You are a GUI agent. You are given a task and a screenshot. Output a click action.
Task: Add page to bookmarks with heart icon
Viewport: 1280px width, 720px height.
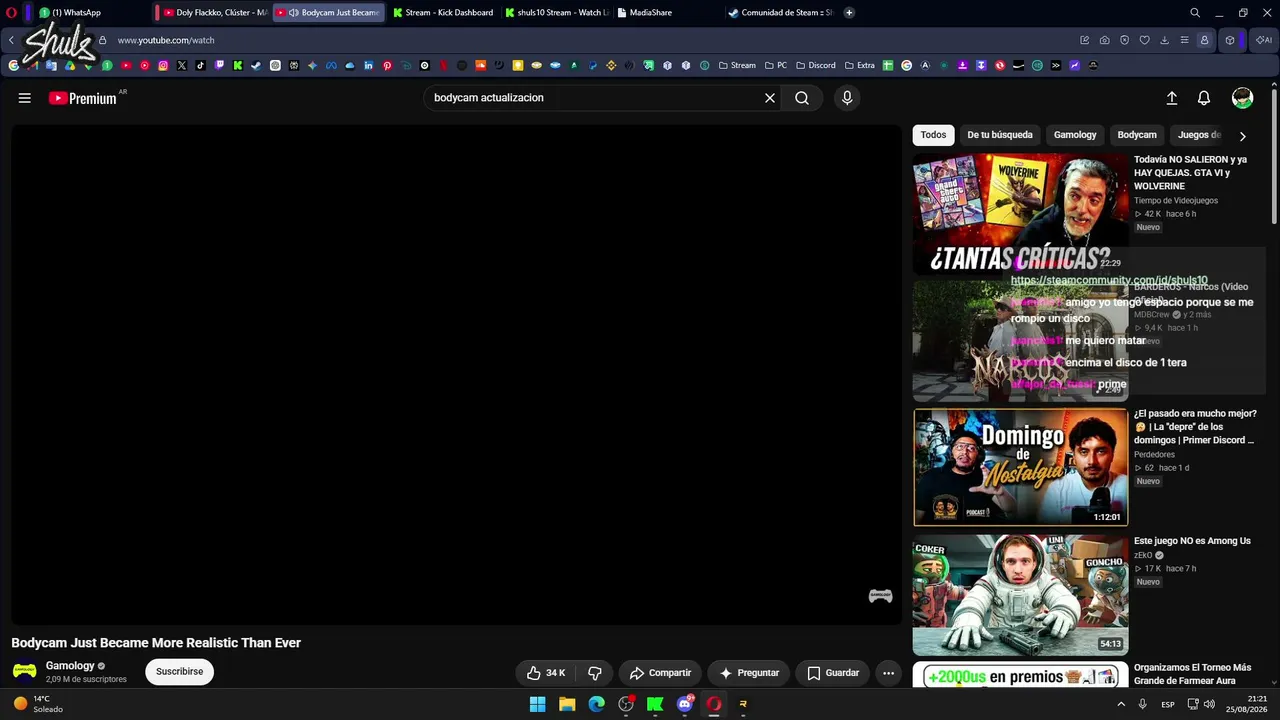click(x=1144, y=40)
